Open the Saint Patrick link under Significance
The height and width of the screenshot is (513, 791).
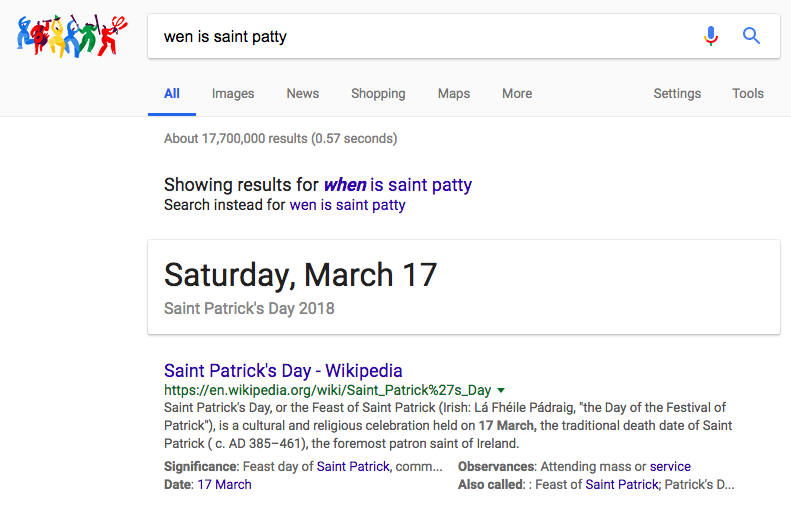point(353,466)
